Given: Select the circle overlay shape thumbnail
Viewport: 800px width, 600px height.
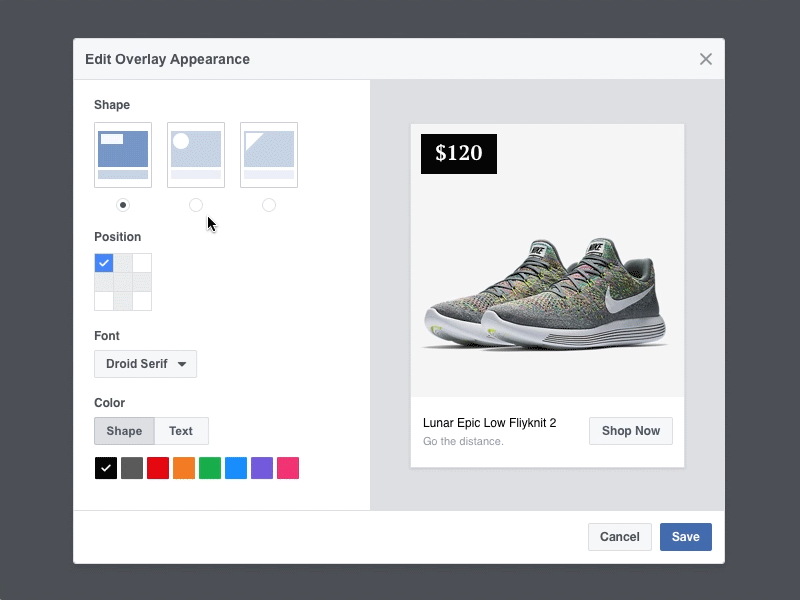Looking at the screenshot, I should click(x=196, y=154).
